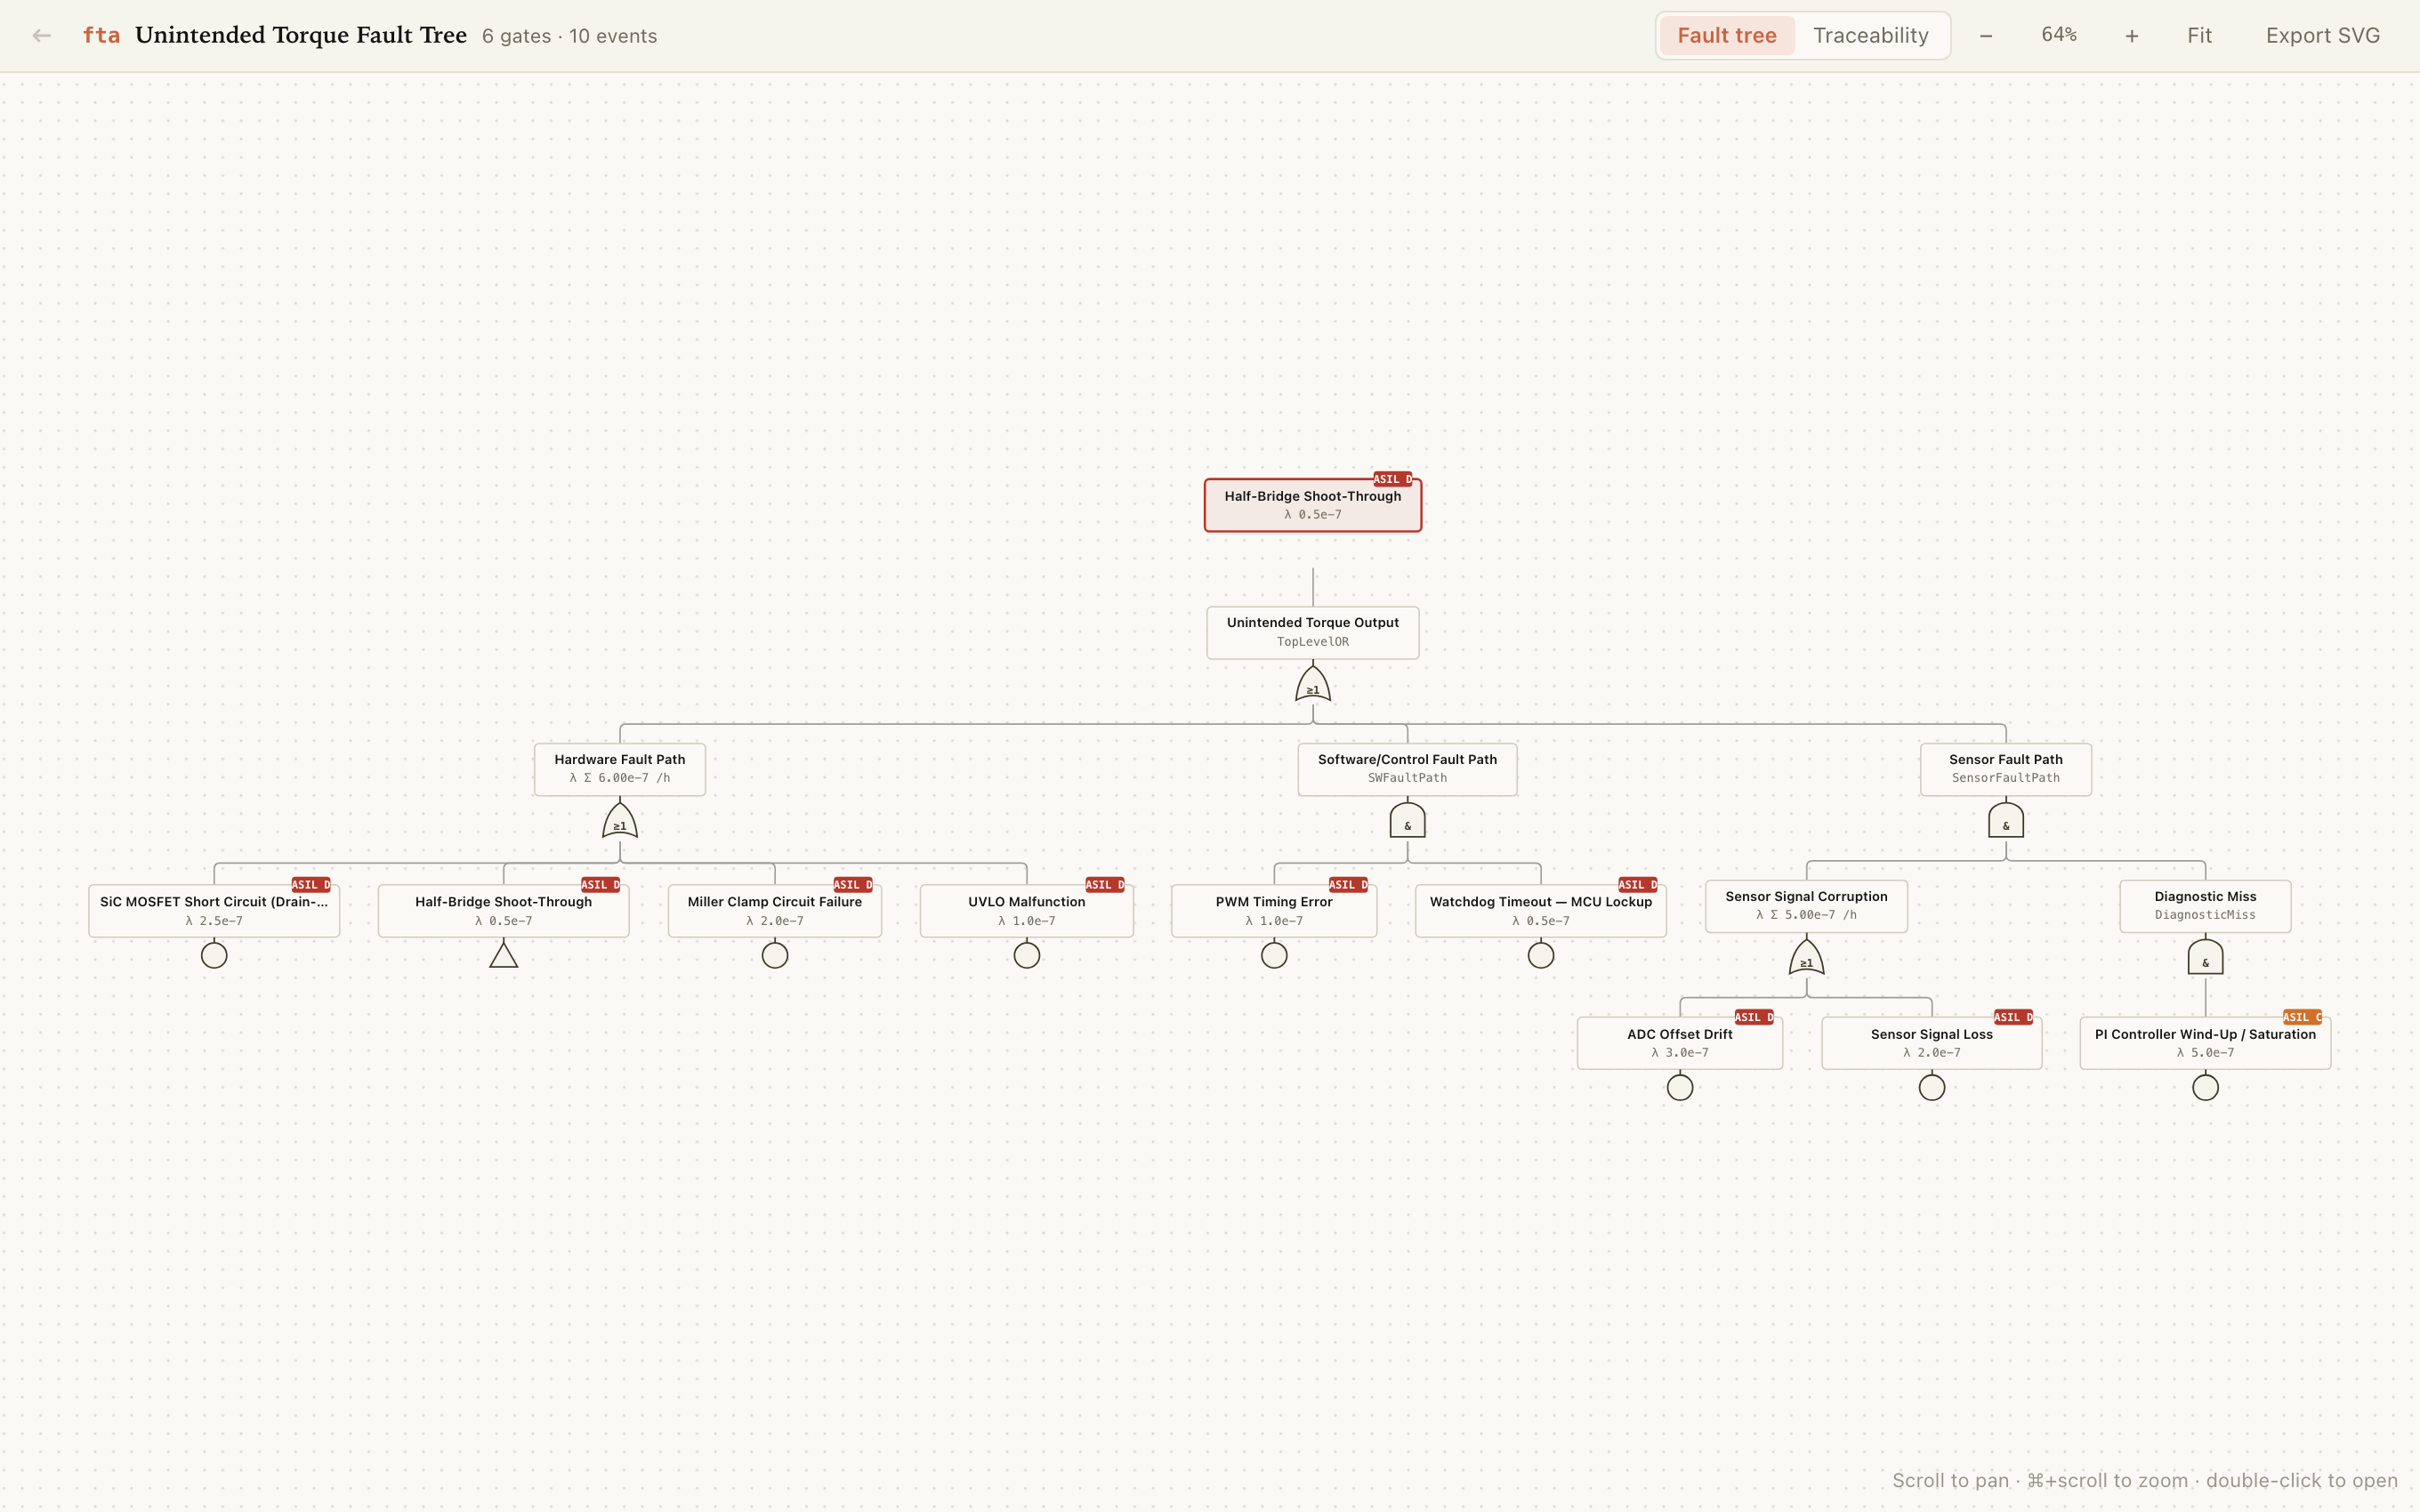Select the PWM Timing Error event box
The width and height of the screenshot is (2420, 1512).
click(1274, 911)
